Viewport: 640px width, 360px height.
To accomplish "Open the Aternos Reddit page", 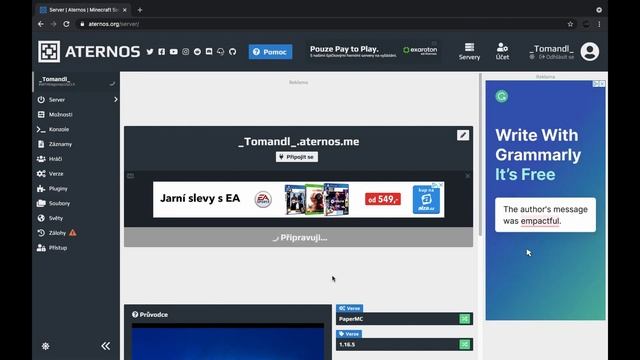I will click(197, 52).
